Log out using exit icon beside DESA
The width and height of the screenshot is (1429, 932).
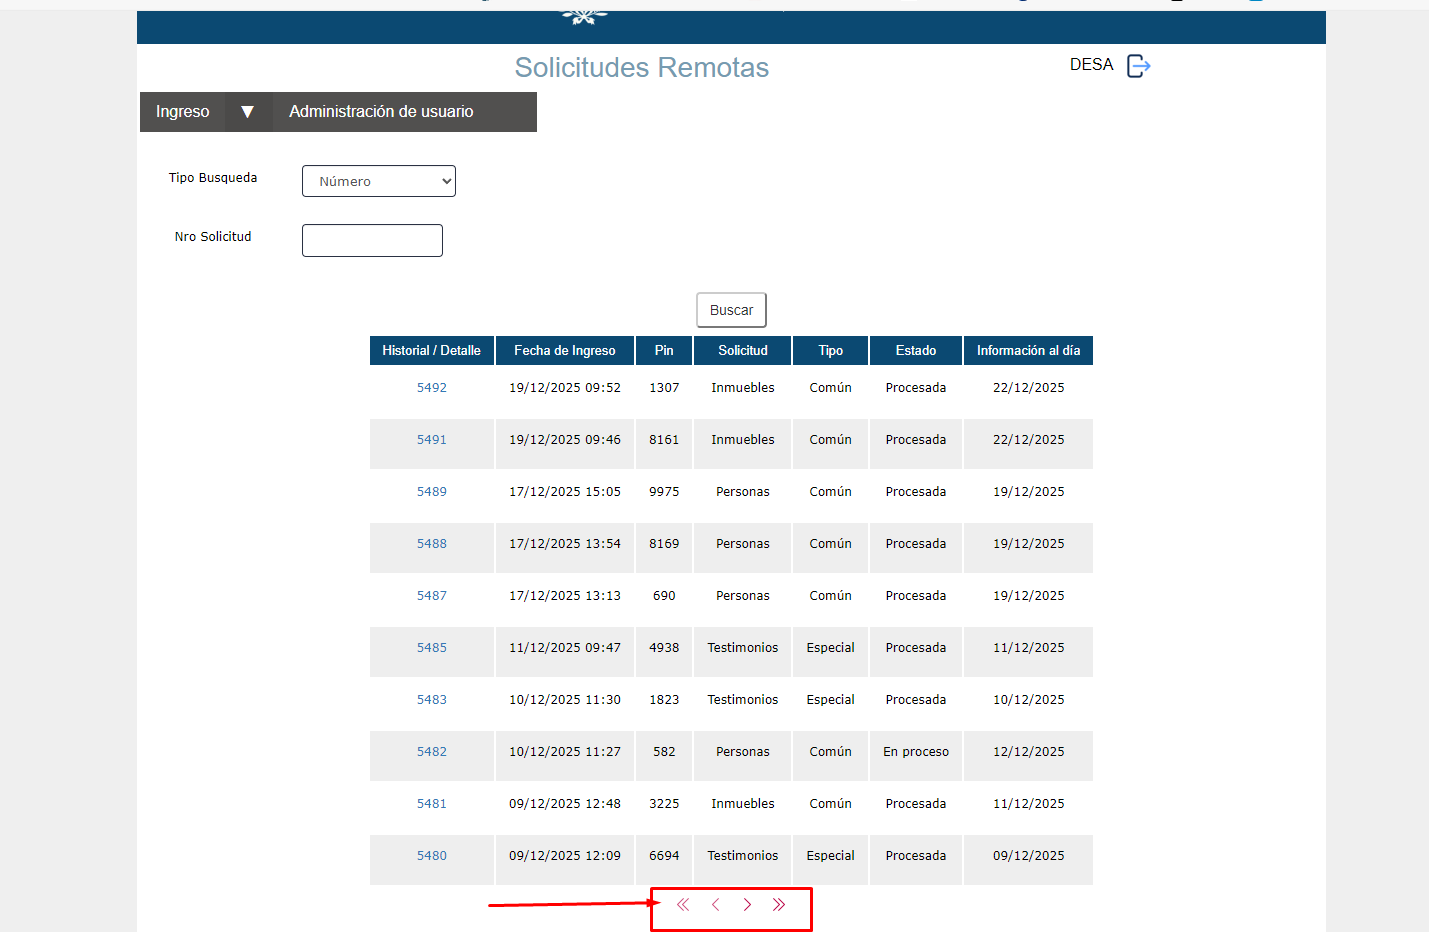tap(1138, 65)
